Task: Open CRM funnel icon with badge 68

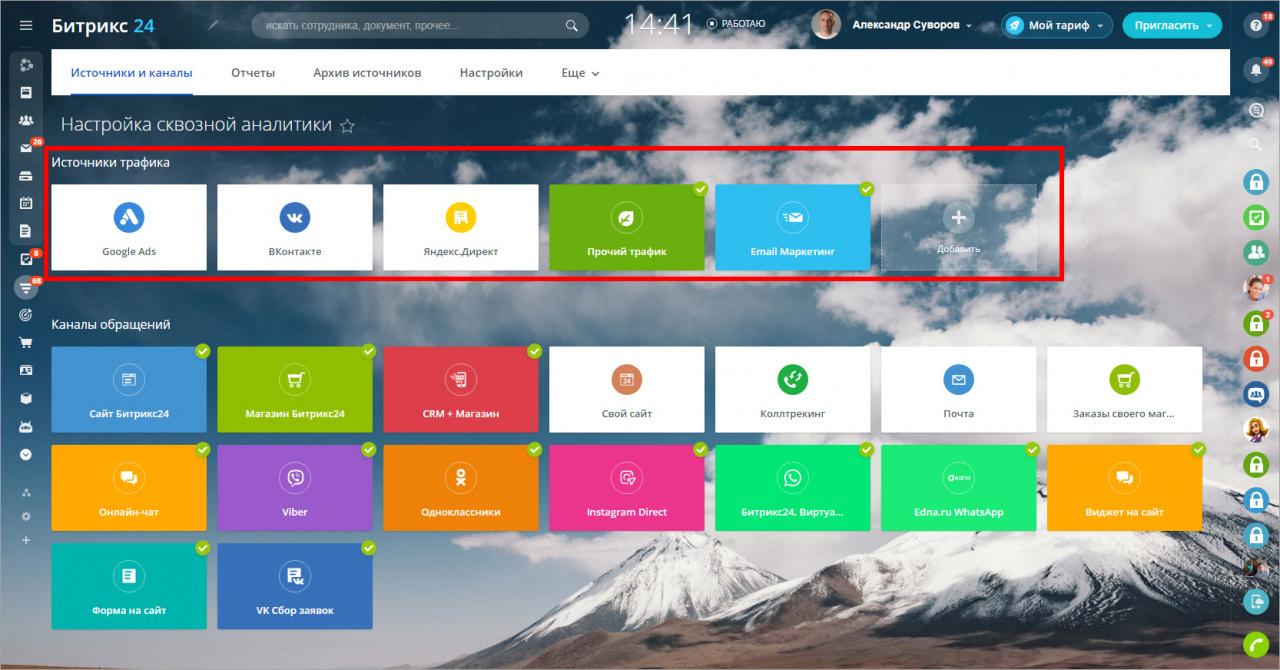Action: [26, 287]
